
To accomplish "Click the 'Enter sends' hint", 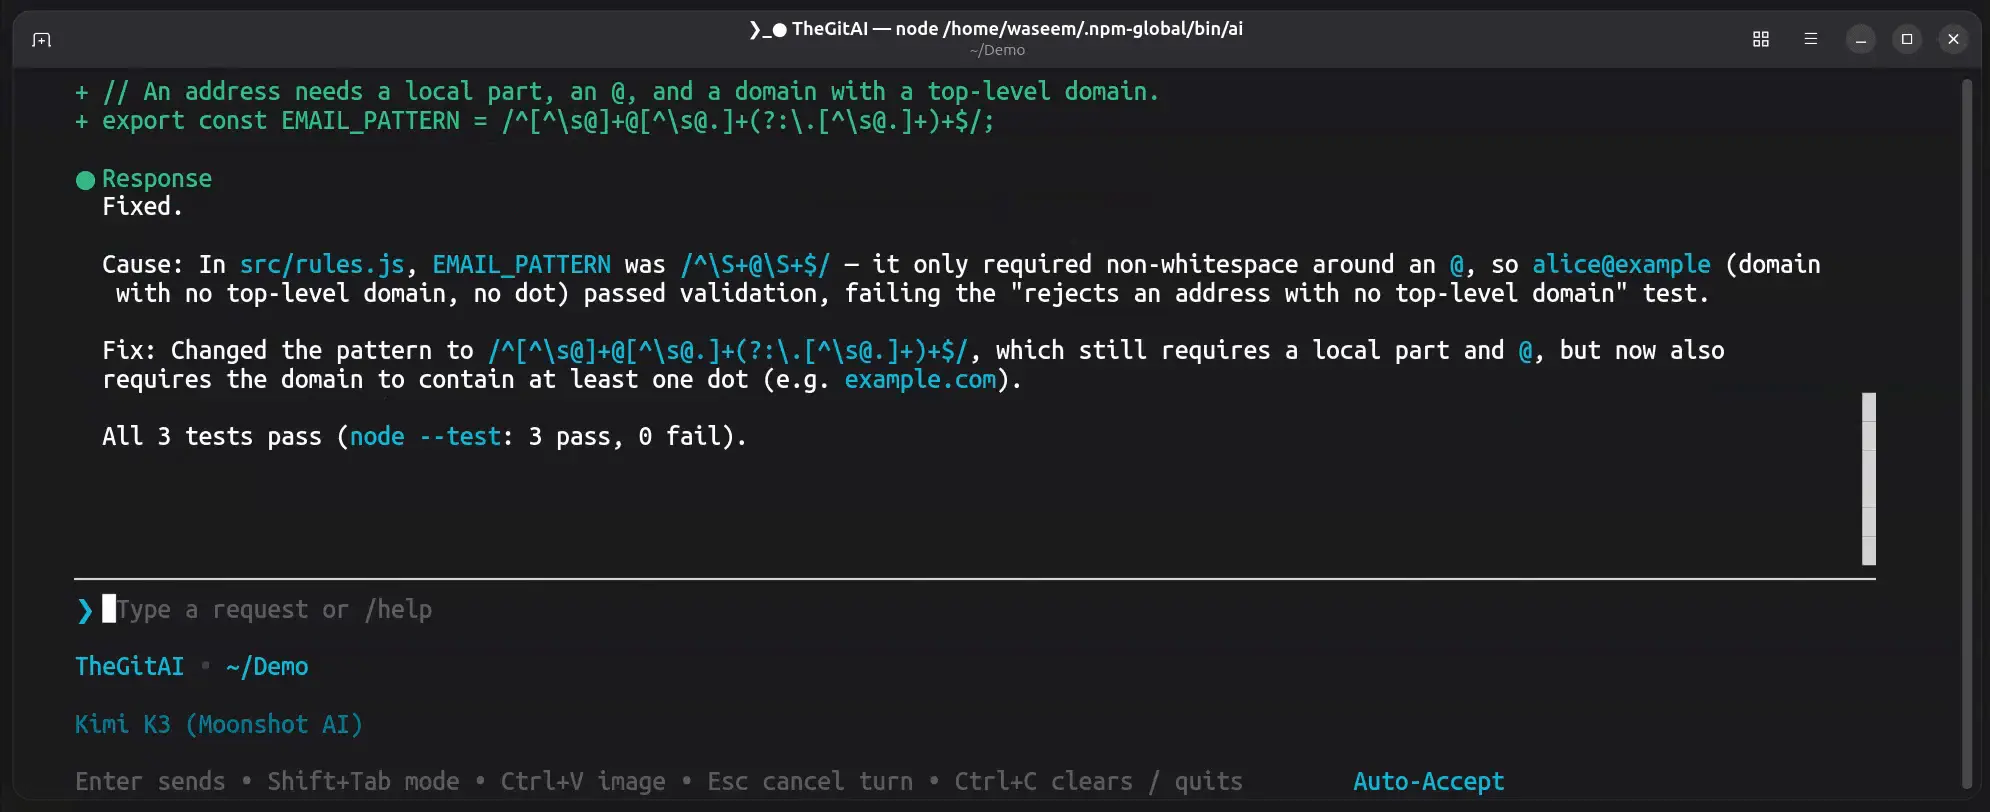I will 150,781.
